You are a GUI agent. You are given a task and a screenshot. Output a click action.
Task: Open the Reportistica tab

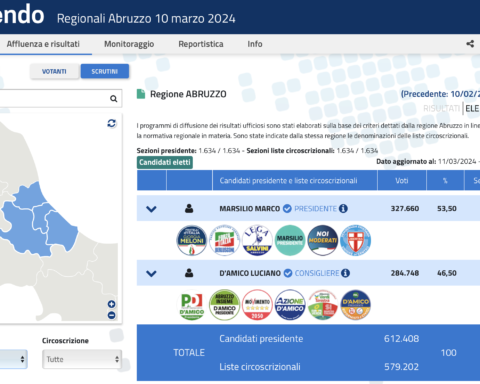click(x=201, y=44)
